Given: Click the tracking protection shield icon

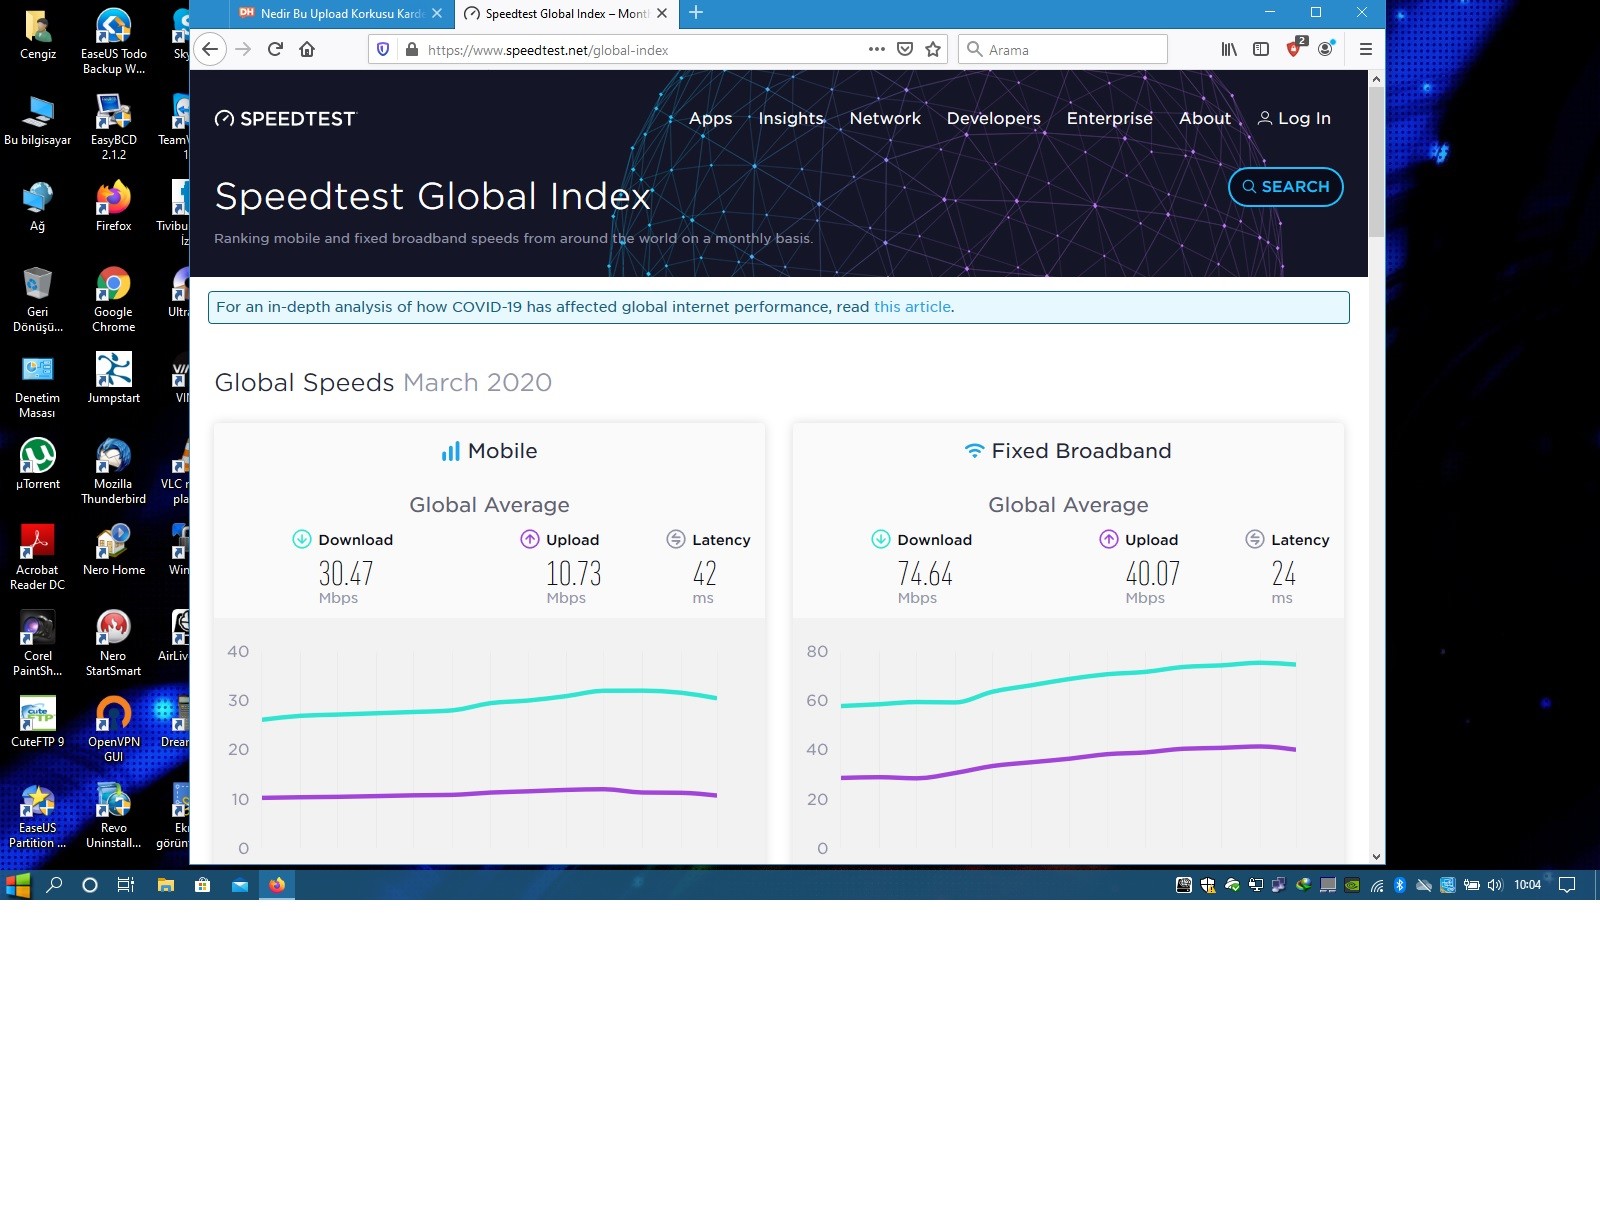Looking at the screenshot, I should coord(383,49).
